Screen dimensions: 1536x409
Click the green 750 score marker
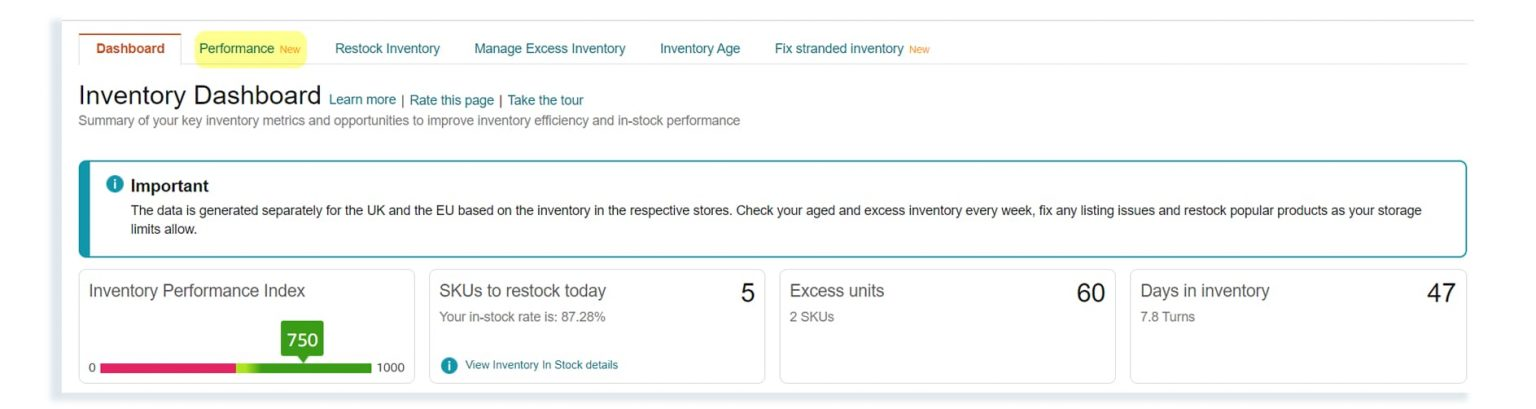[302, 341]
